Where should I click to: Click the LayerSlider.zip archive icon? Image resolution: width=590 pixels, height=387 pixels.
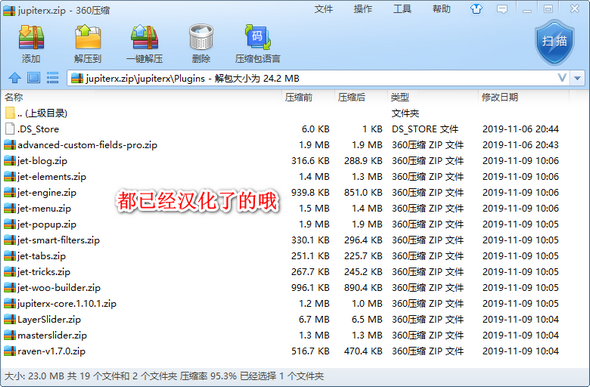coord(10,319)
